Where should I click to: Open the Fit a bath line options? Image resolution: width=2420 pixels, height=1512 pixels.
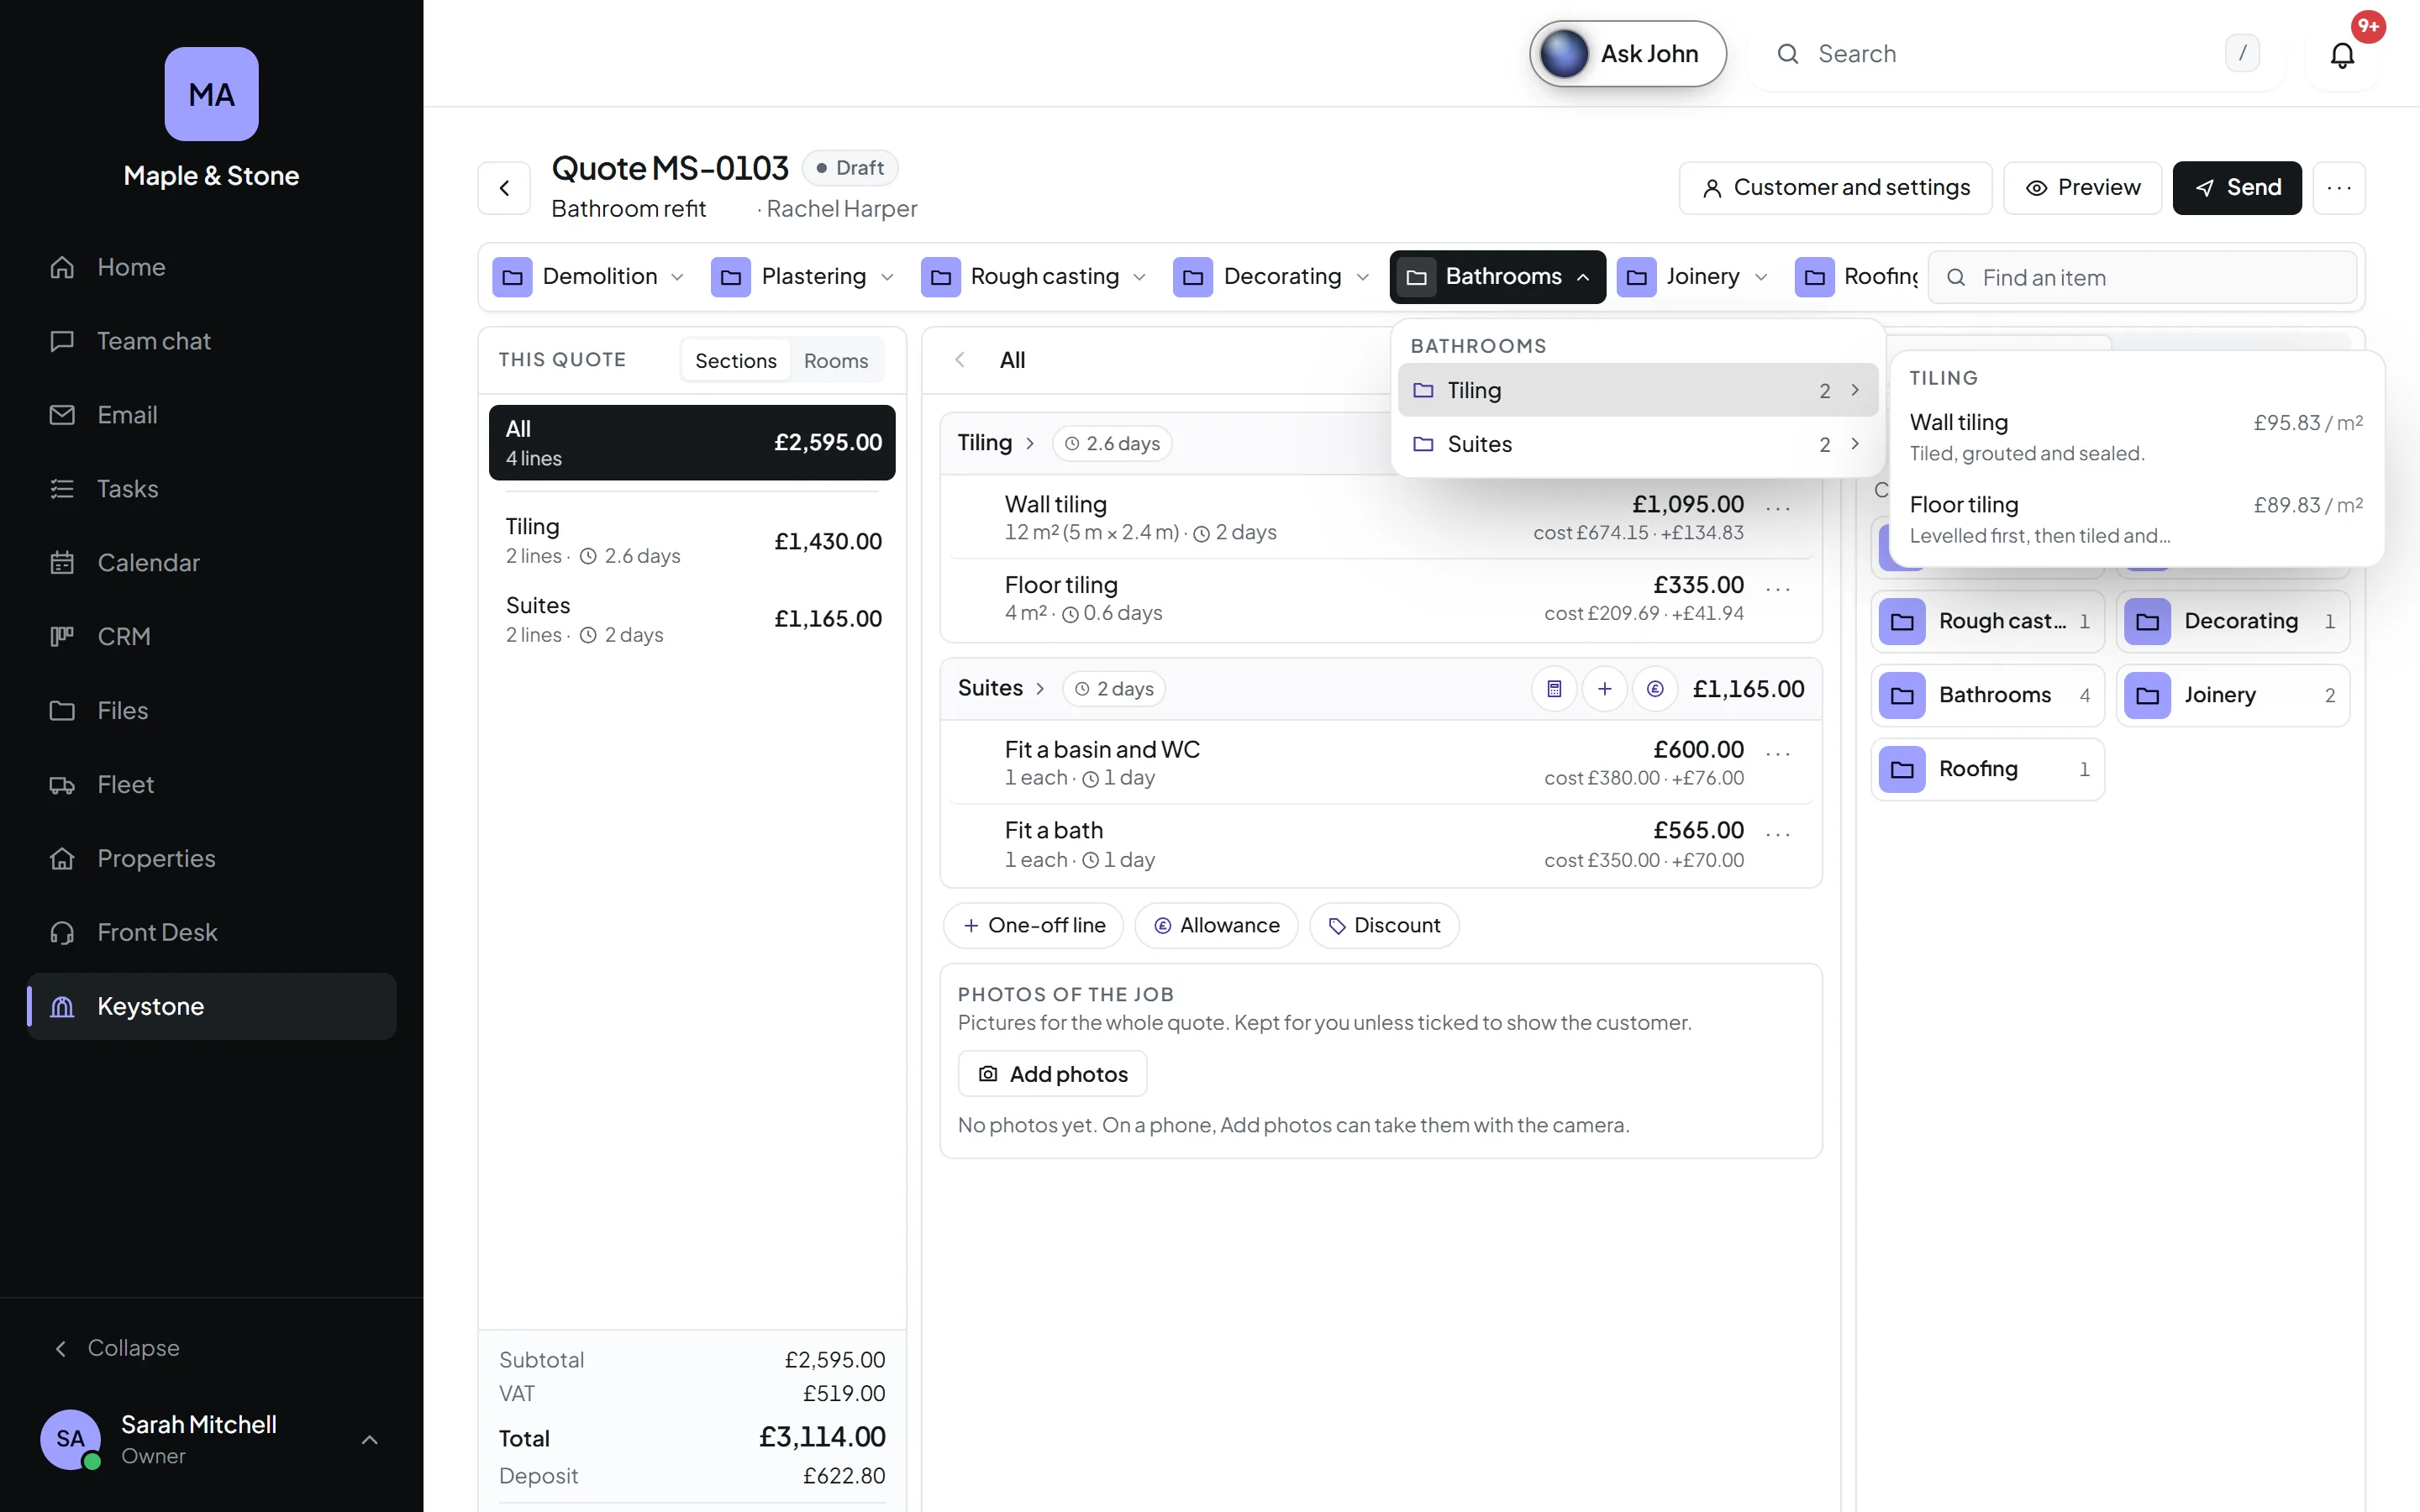click(x=1778, y=833)
